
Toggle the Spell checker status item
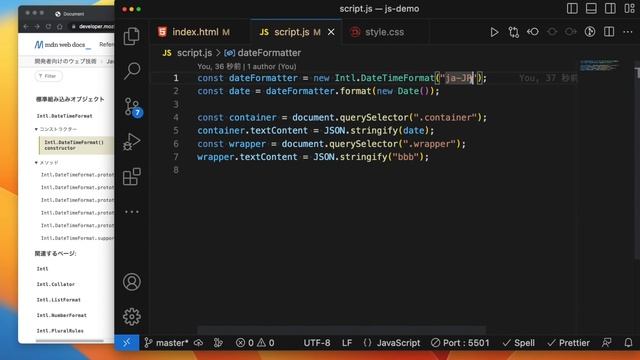point(519,343)
